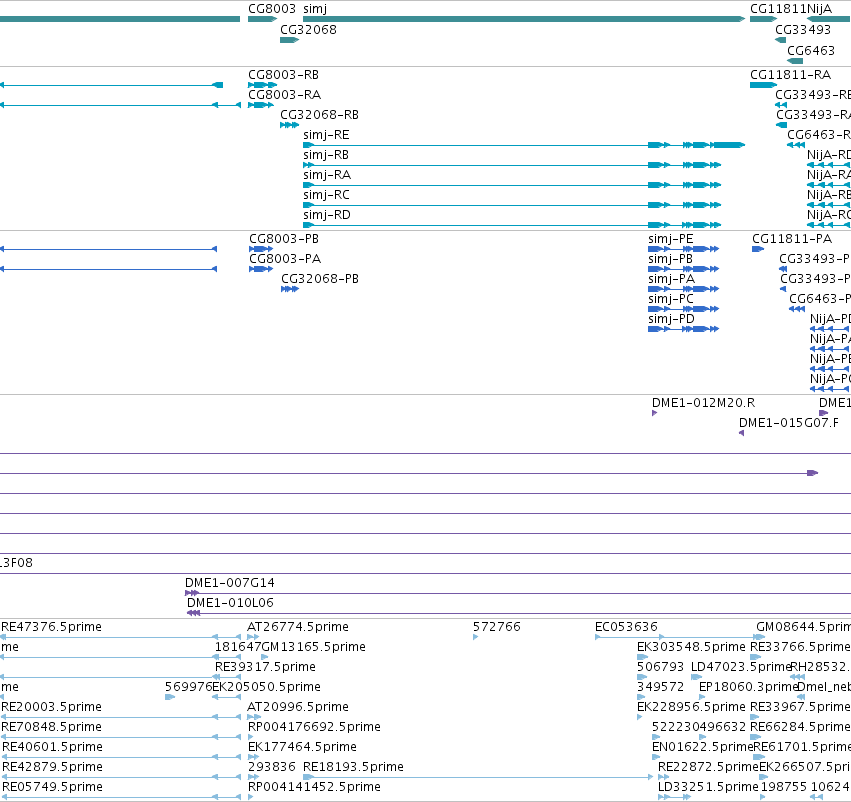Select EST EK303548.5prime
Image resolution: width=851 pixels, height=802 pixels.
691,647
